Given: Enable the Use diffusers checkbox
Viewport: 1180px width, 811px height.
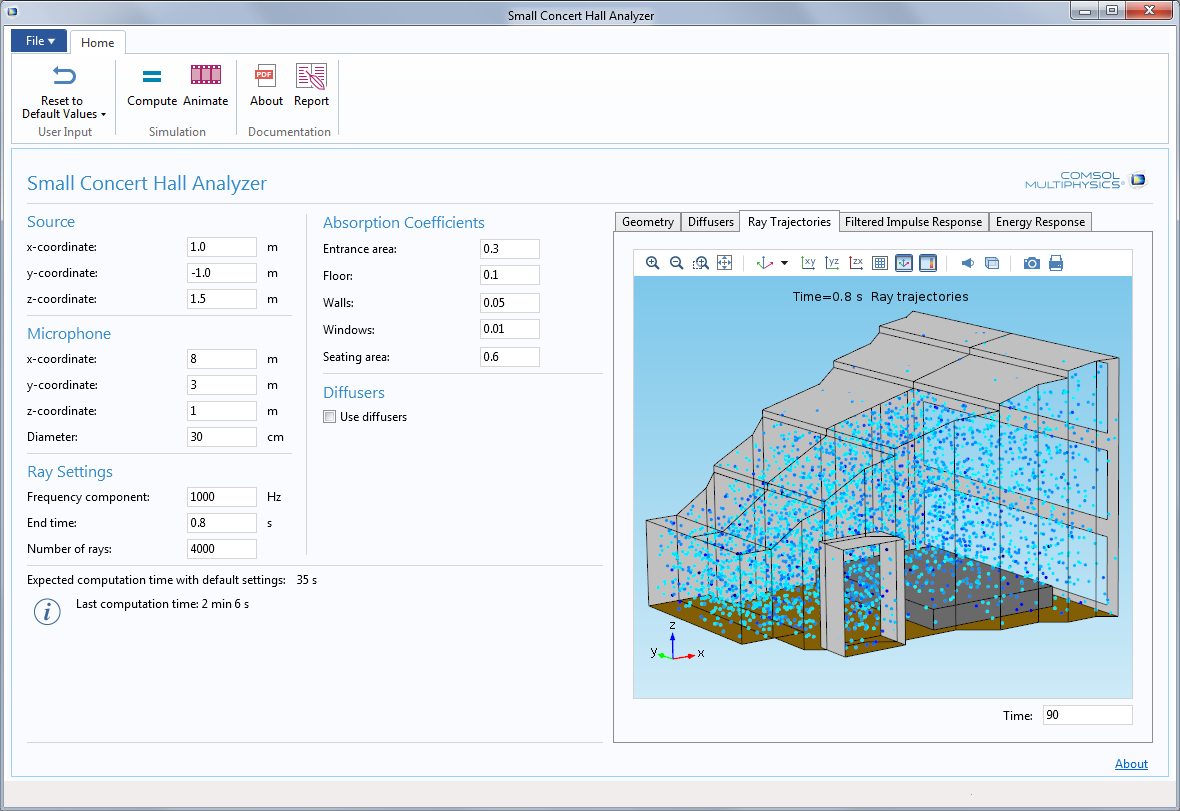Looking at the screenshot, I should [x=330, y=417].
